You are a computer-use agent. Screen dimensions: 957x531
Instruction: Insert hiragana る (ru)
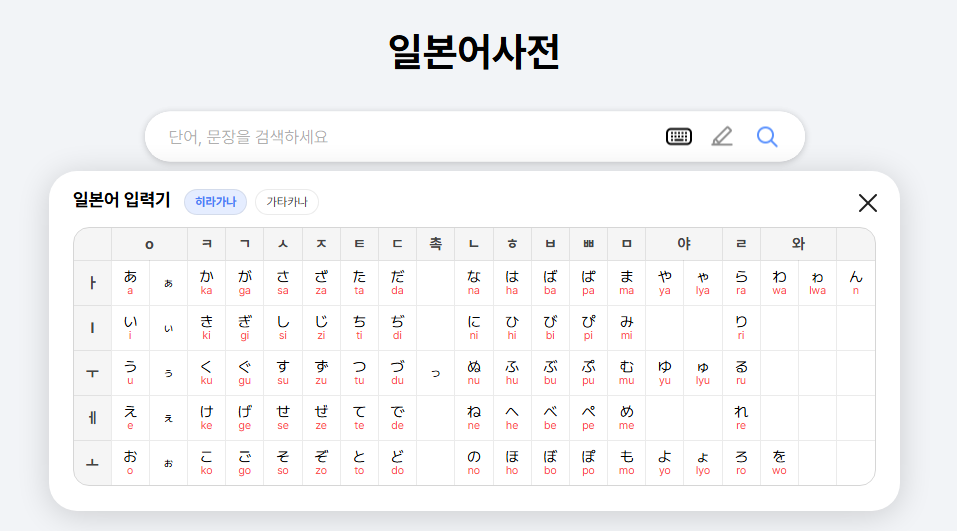[741, 373]
